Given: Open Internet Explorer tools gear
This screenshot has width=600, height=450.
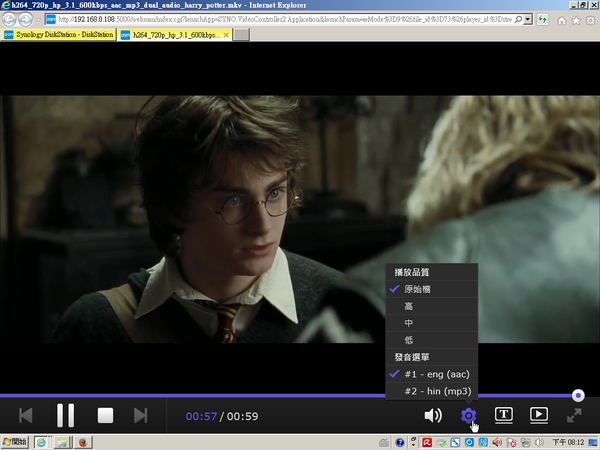Looking at the screenshot, I should click(x=590, y=21).
